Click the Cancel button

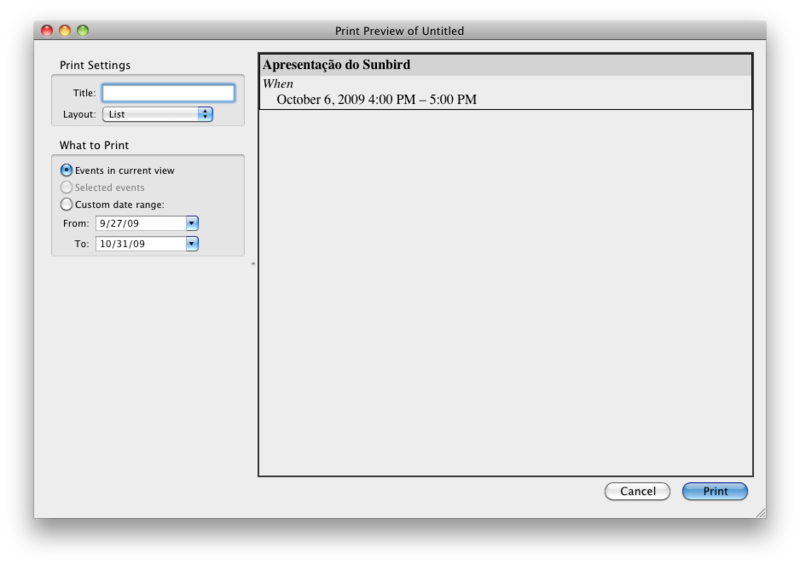[x=637, y=491]
